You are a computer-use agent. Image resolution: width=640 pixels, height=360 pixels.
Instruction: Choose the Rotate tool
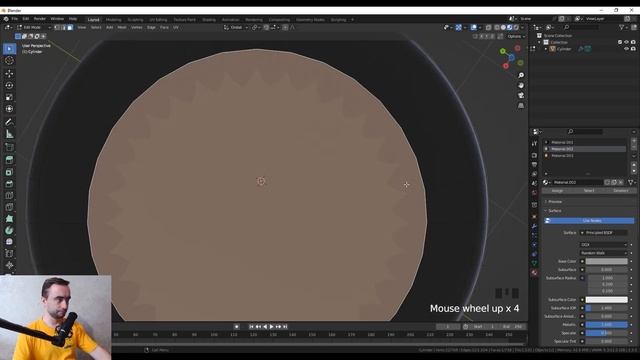[9, 85]
